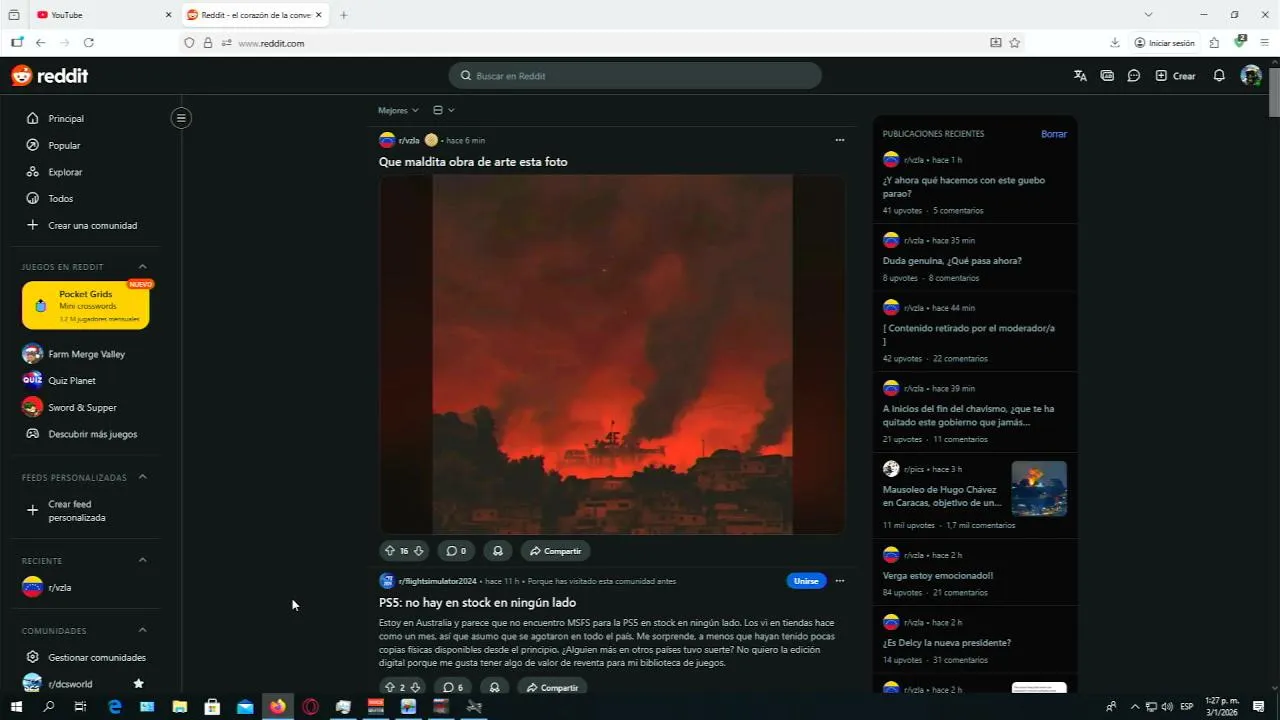Screen dimensions: 1280x720
Task: Open the user avatar menu
Action: (x=1251, y=76)
